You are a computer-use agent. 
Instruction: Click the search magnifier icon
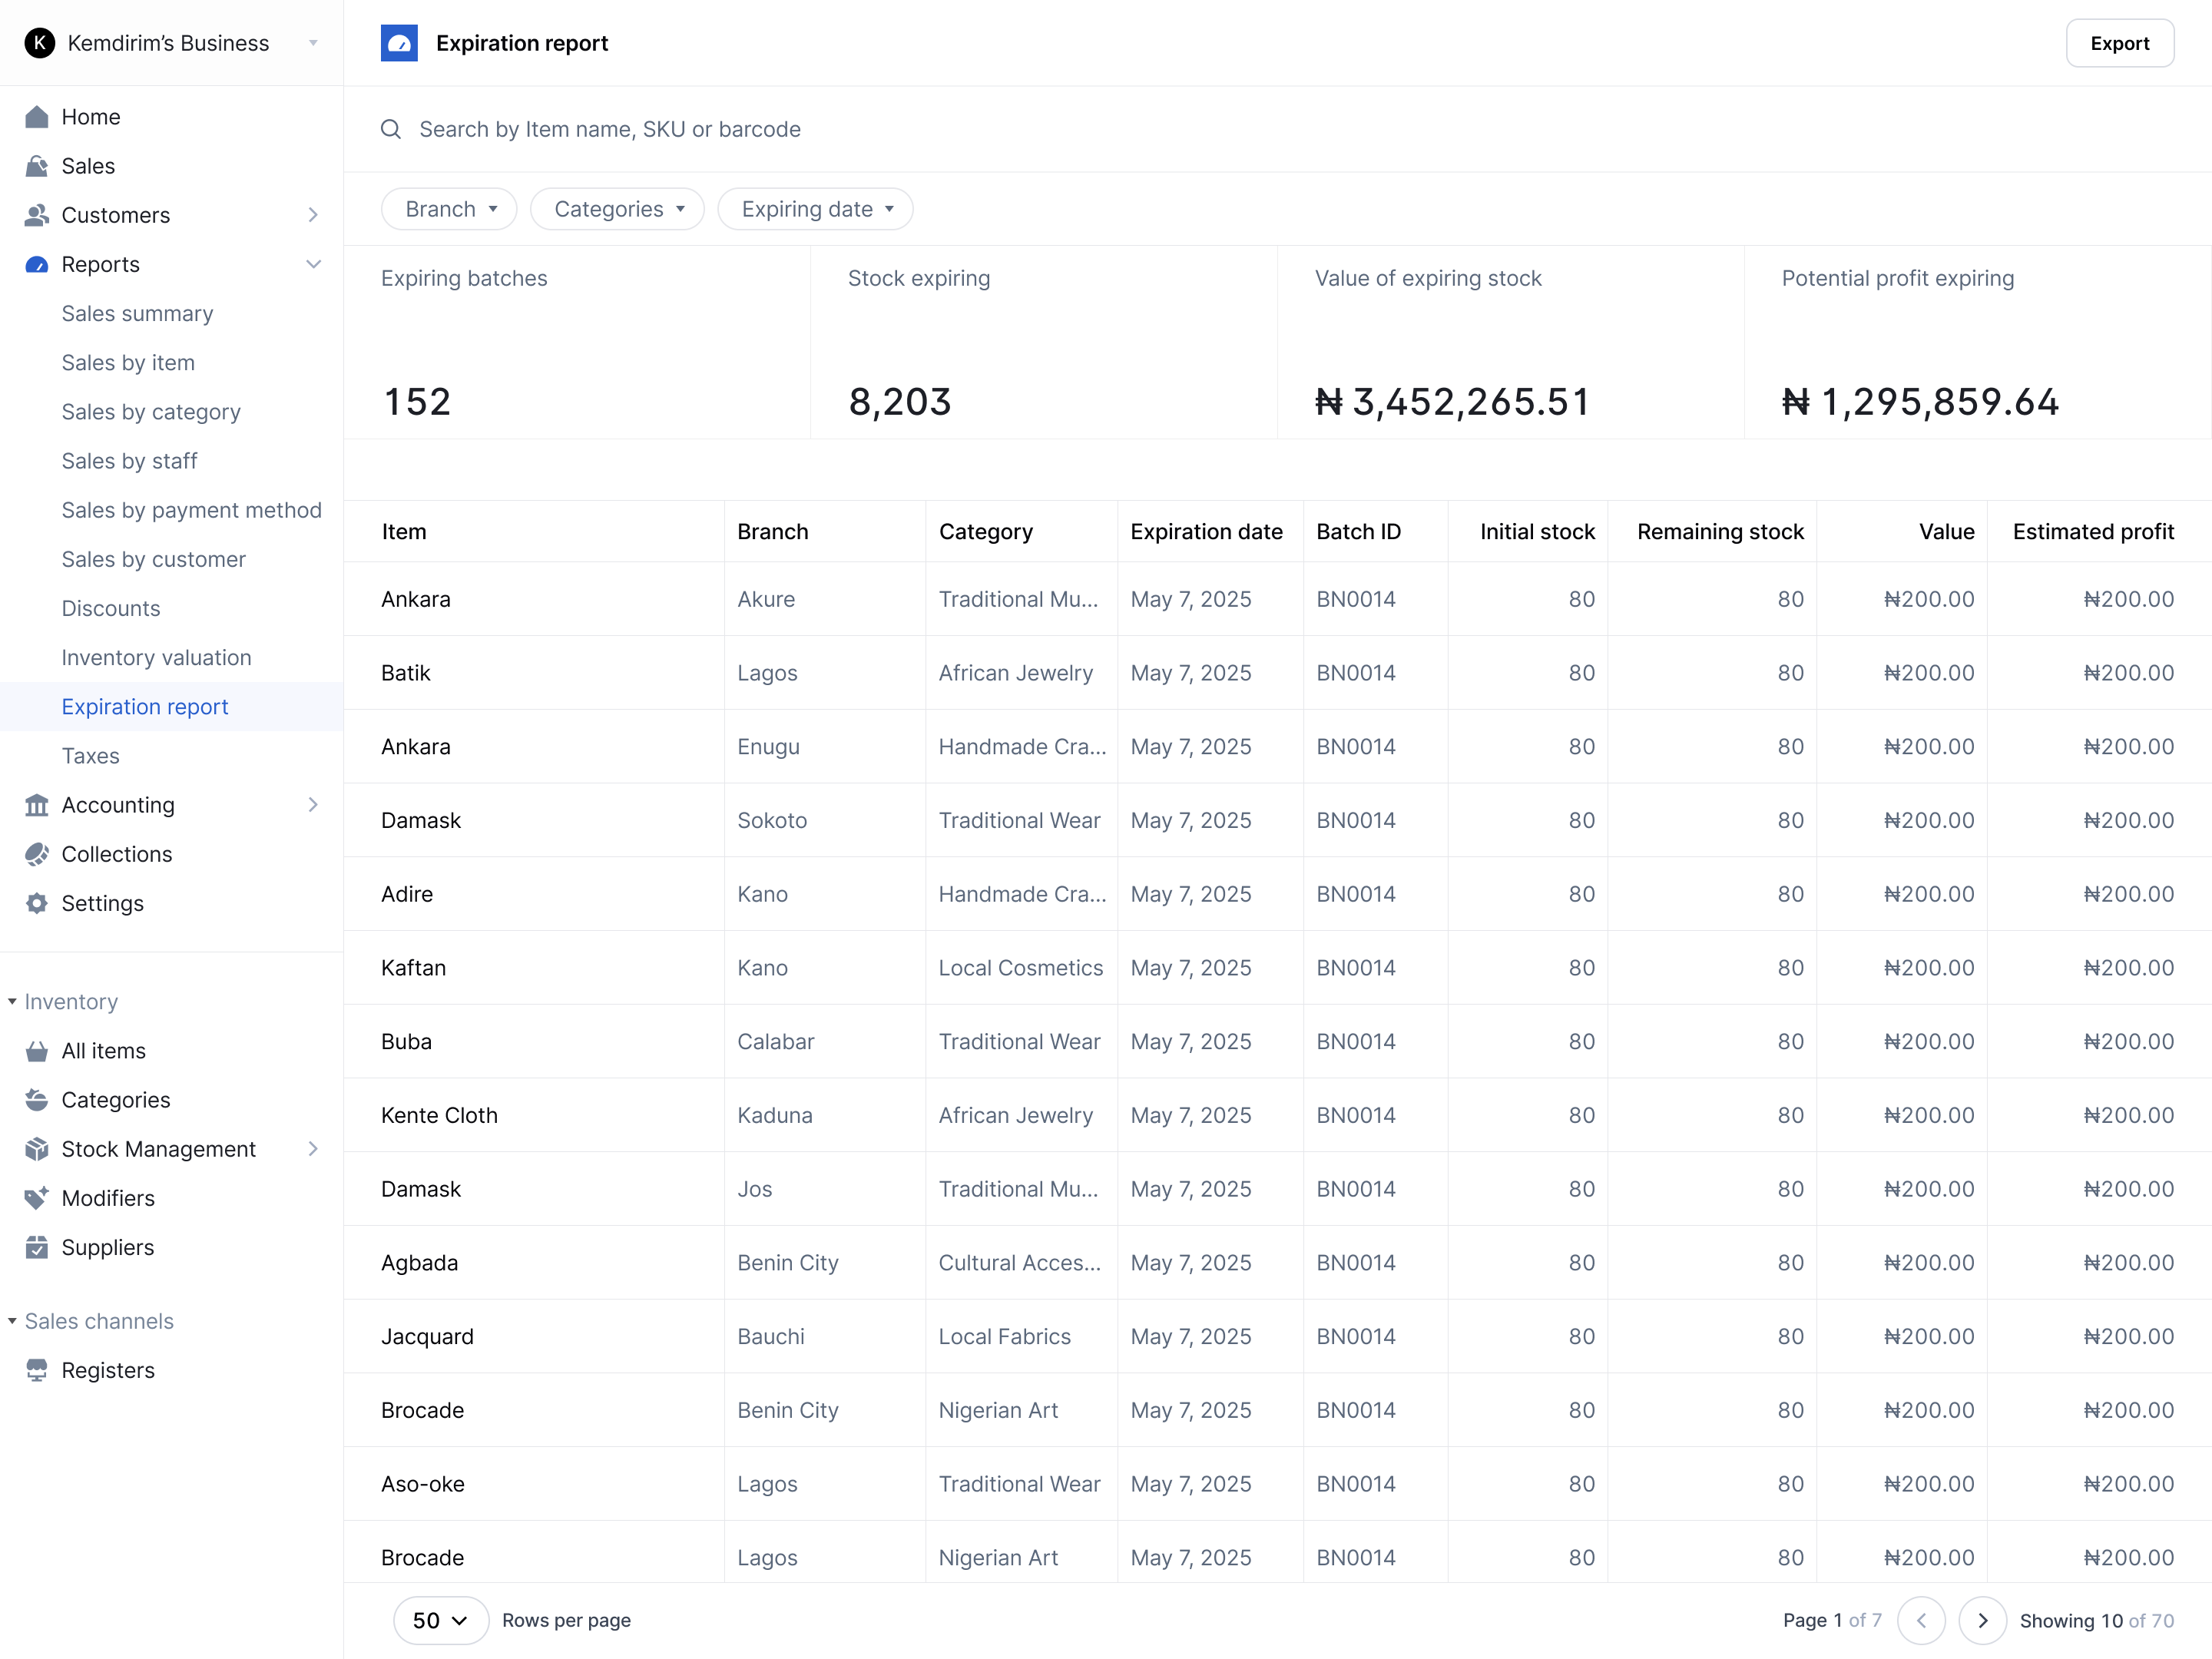[x=391, y=129]
